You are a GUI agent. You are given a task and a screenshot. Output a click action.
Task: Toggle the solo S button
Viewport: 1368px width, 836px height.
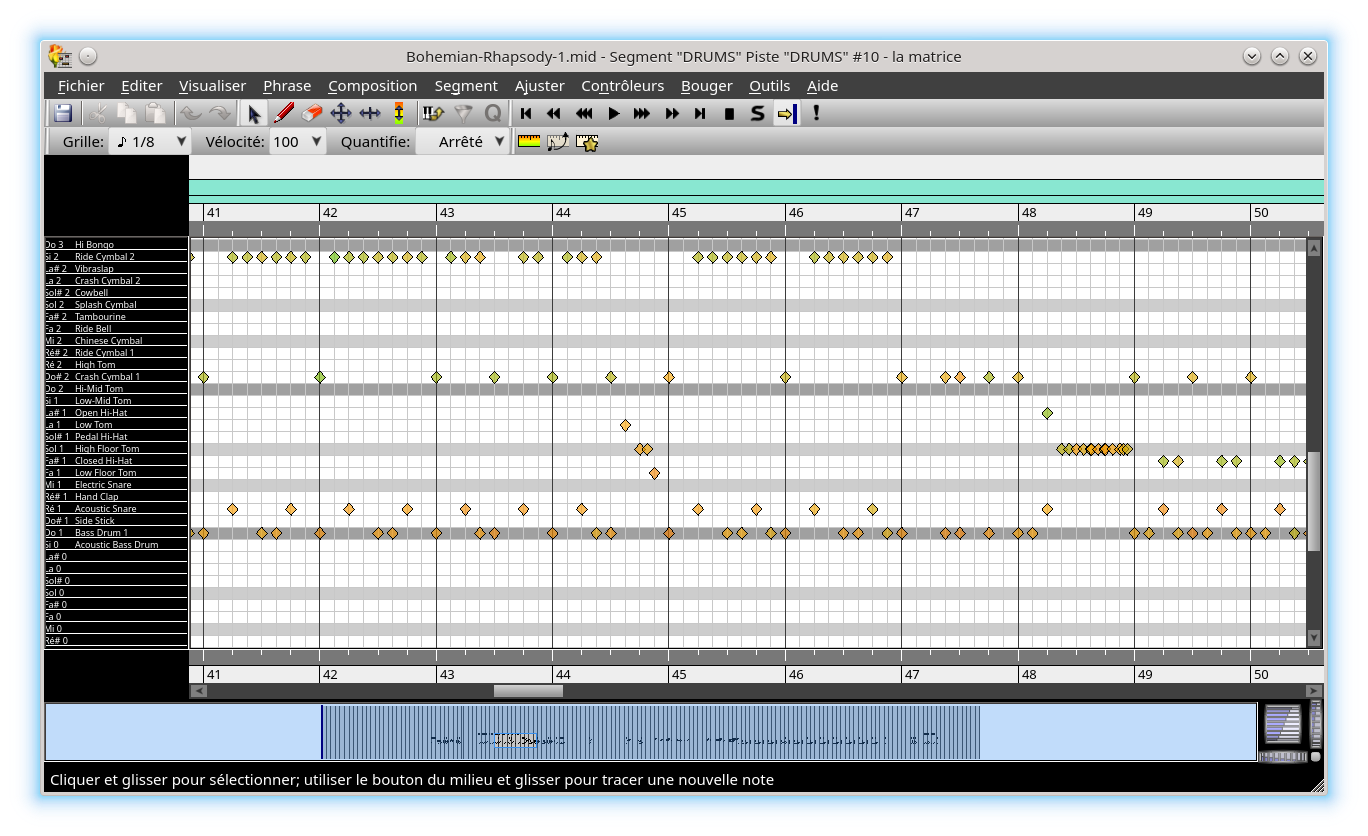click(x=757, y=113)
